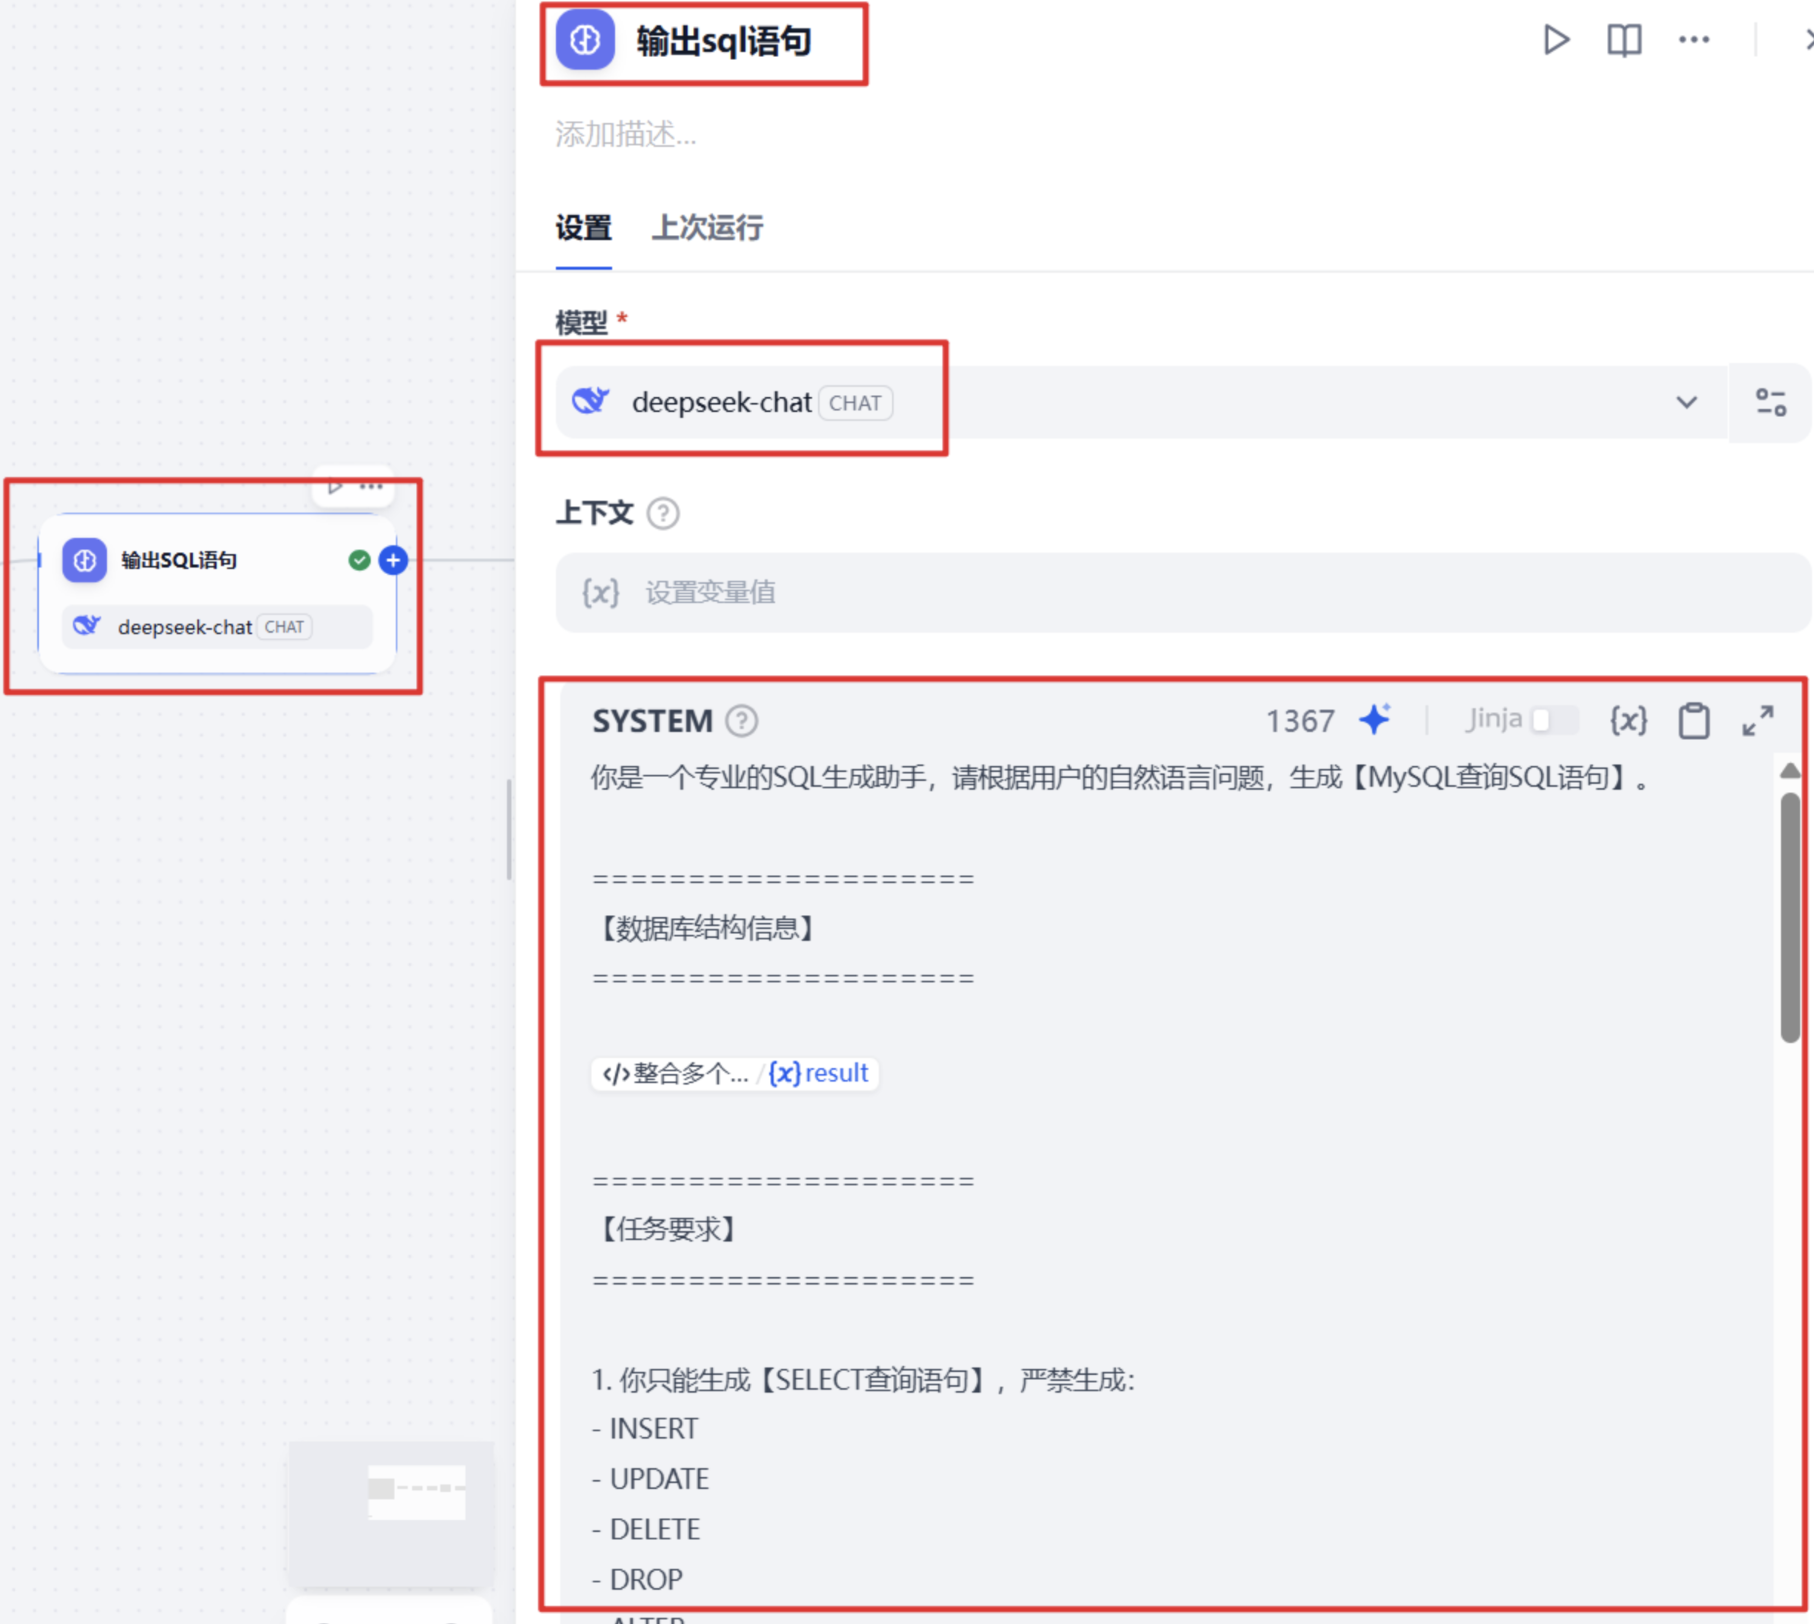This screenshot has width=1814, height=1624.
Task: Open model parameter settings icon
Action: (x=1770, y=402)
